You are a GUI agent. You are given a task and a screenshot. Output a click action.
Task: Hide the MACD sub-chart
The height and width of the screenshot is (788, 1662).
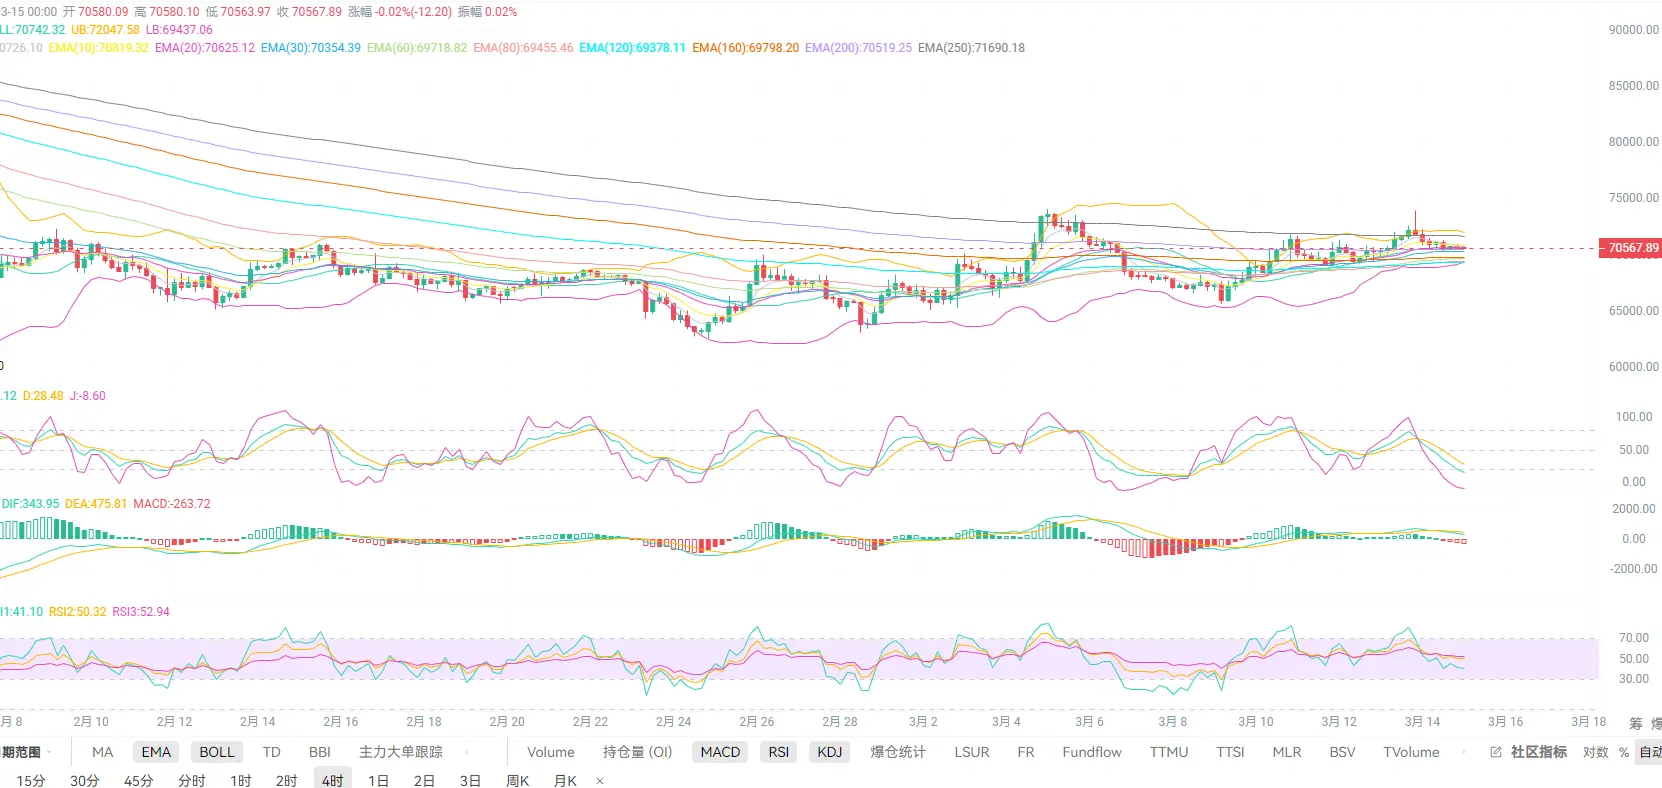pos(720,752)
